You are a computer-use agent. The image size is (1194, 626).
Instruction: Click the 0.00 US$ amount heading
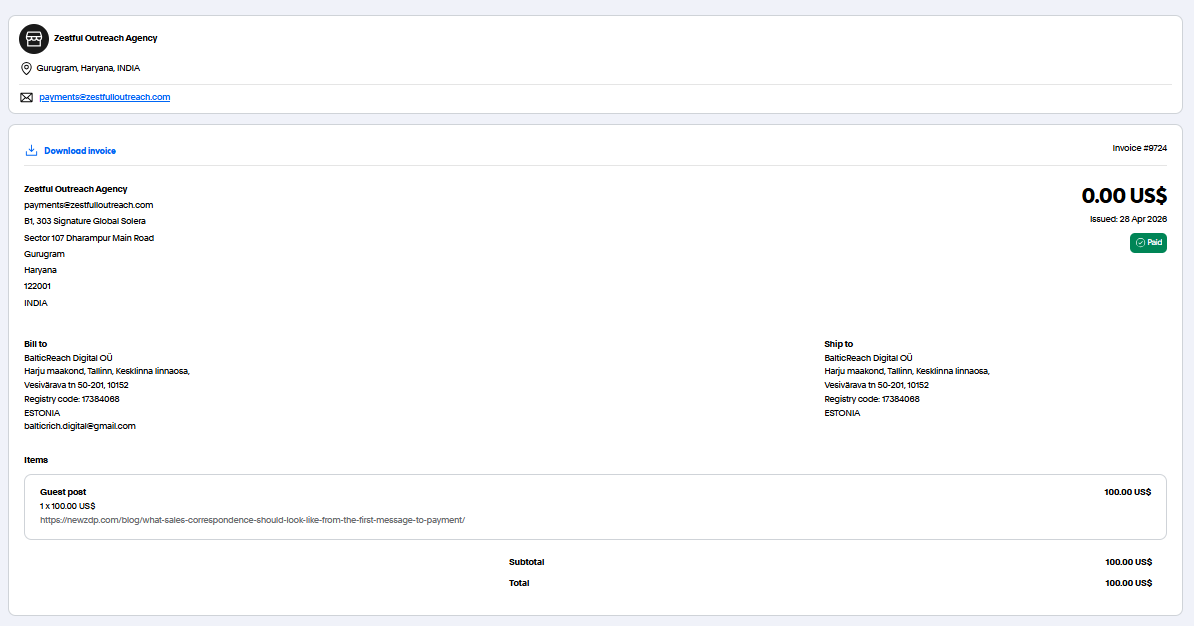coord(1124,196)
